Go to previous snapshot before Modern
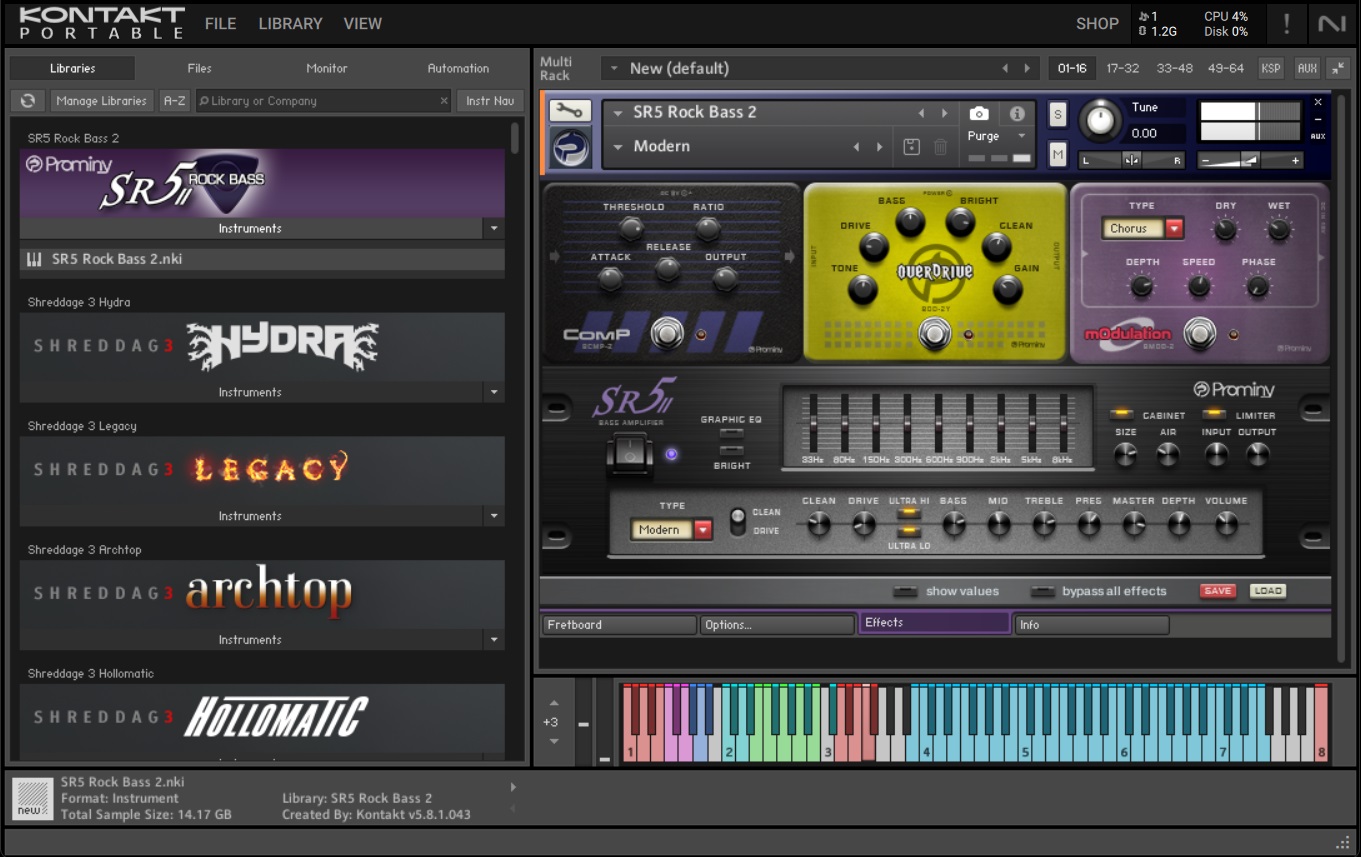The height and width of the screenshot is (857, 1361). [856, 147]
